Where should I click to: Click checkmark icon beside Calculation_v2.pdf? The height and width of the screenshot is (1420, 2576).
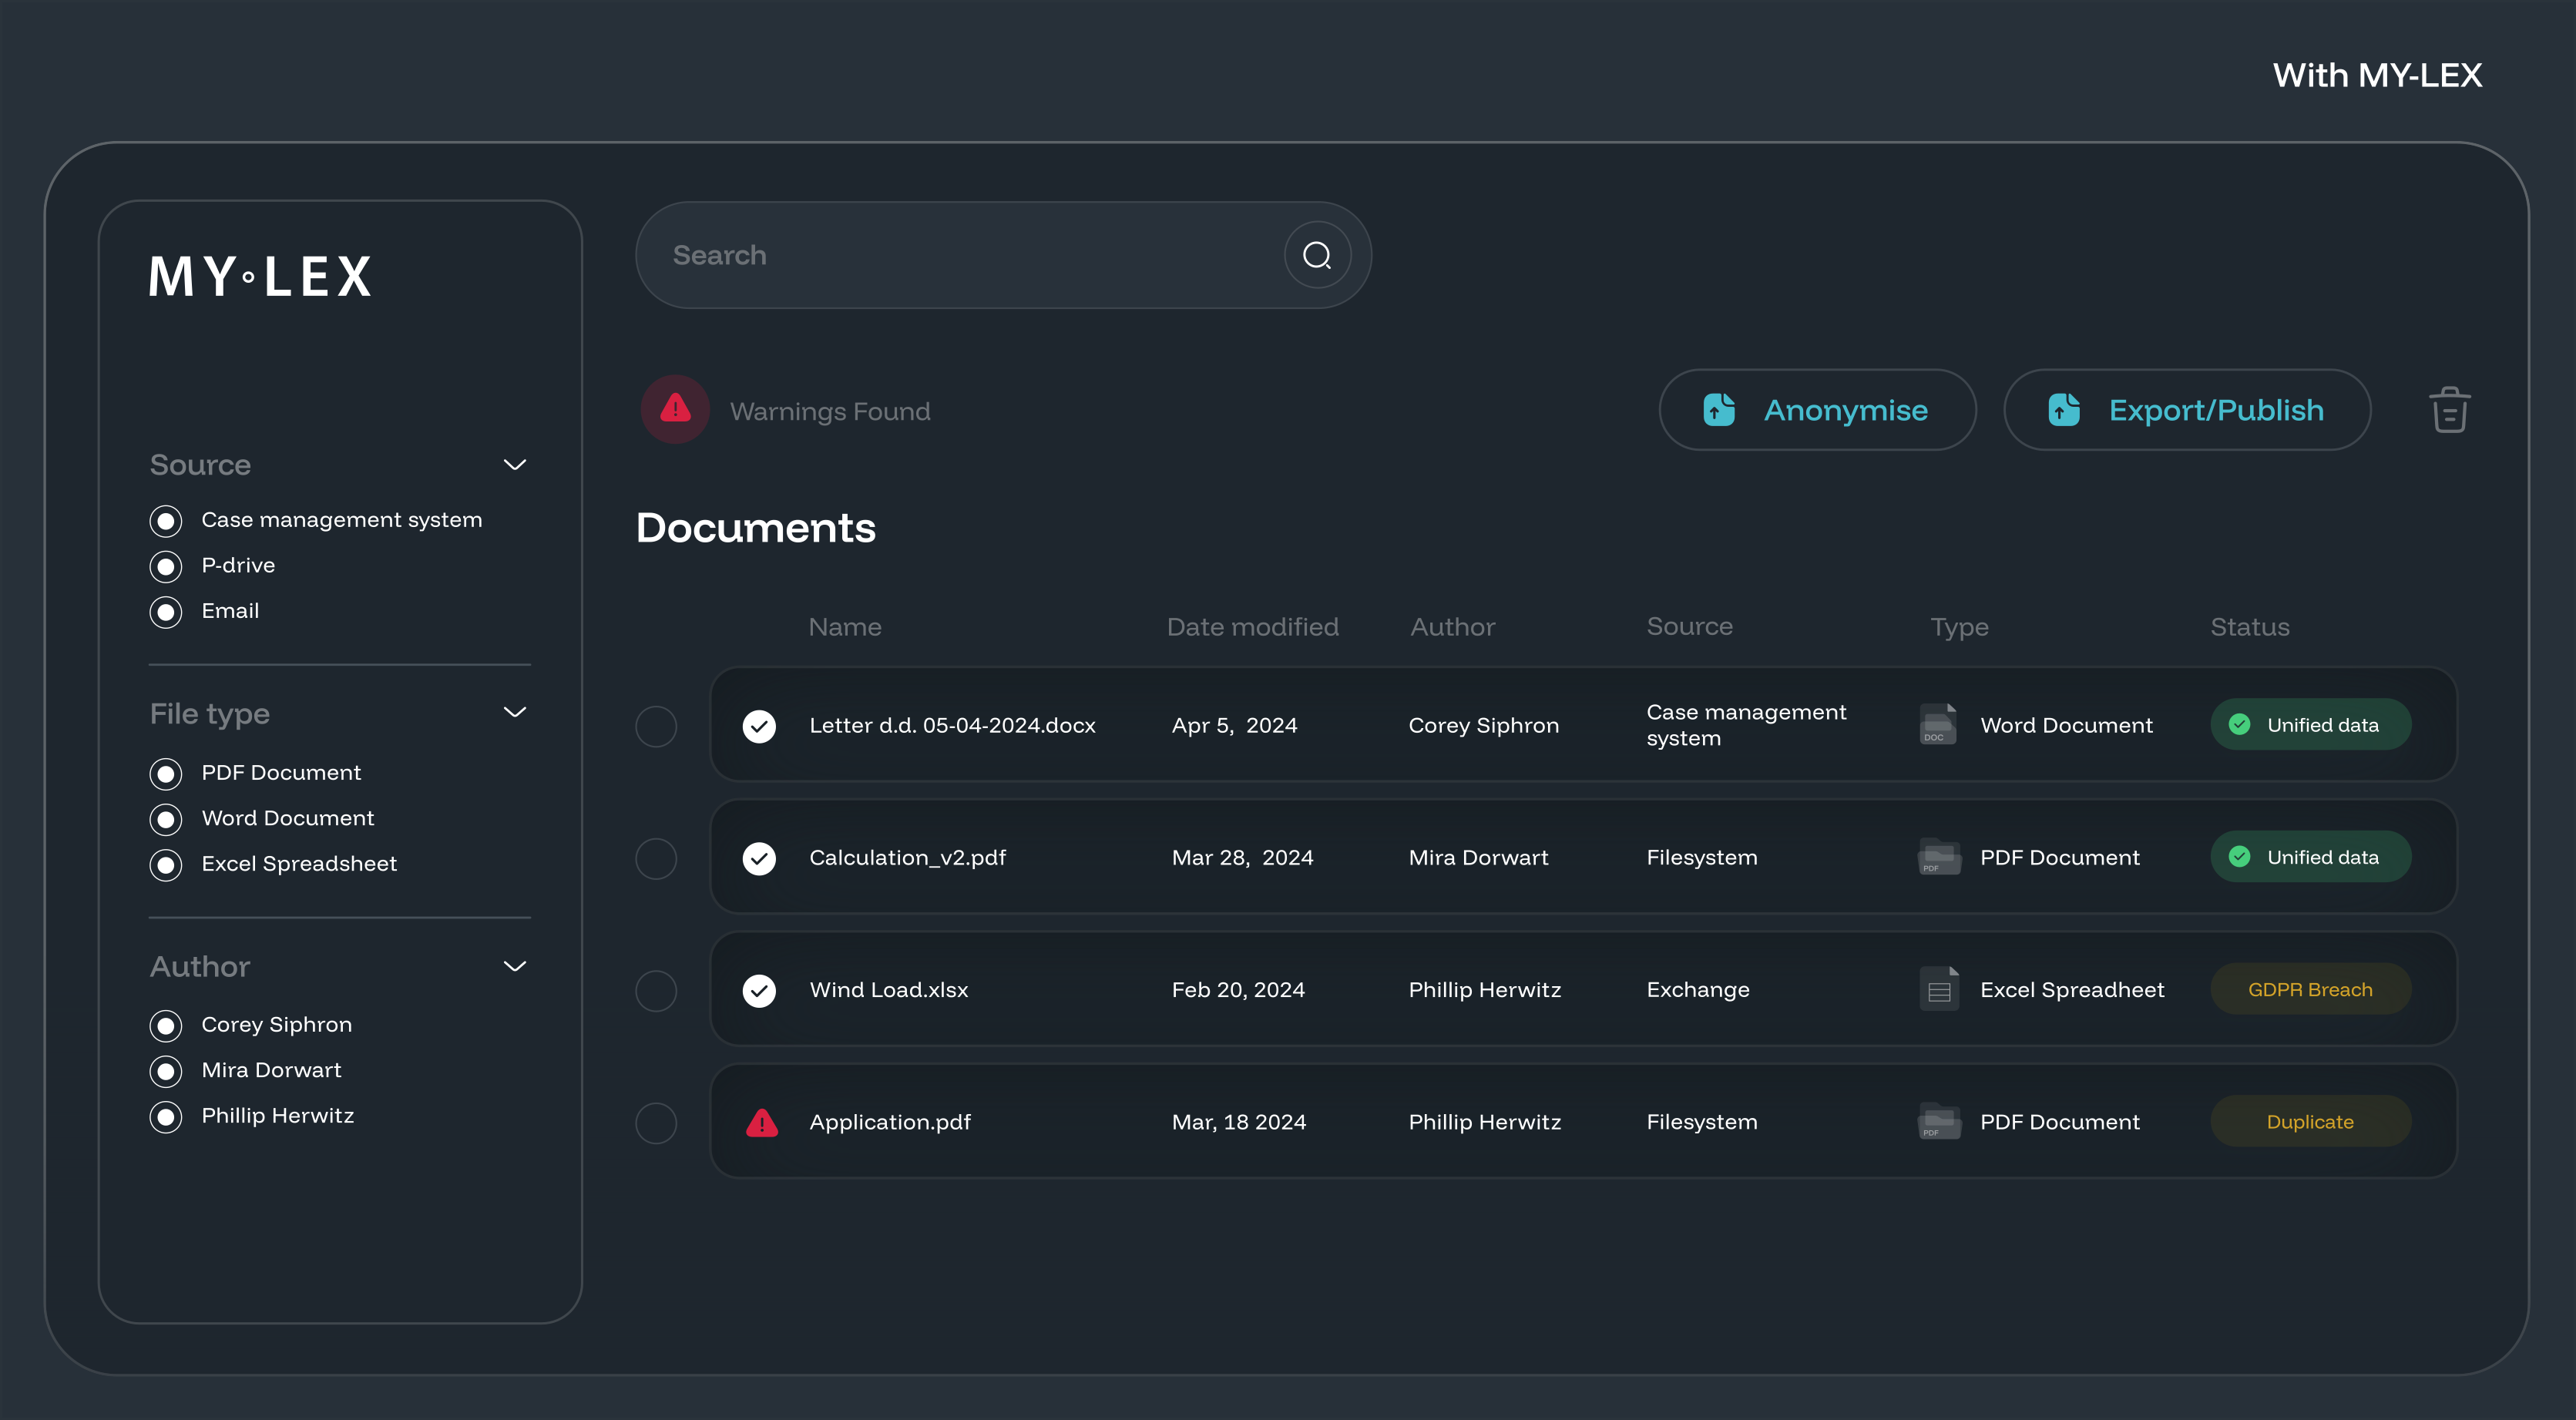(x=759, y=857)
